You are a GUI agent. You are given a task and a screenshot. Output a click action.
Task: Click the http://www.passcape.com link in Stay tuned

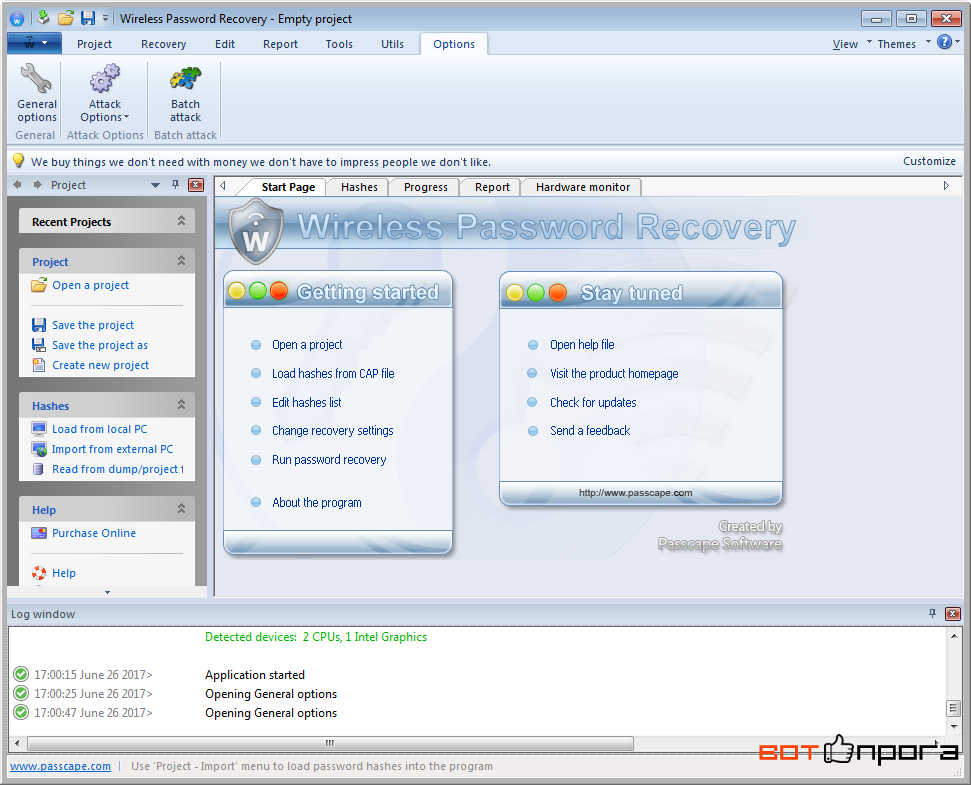tap(635, 493)
